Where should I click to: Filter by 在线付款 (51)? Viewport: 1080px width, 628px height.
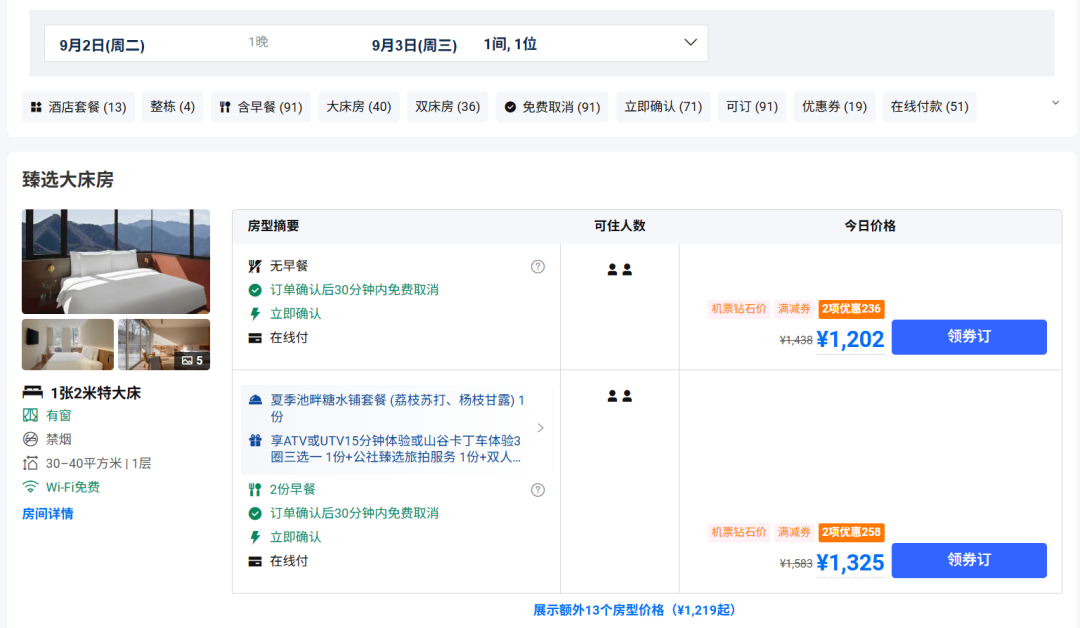[x=929, y=107]
